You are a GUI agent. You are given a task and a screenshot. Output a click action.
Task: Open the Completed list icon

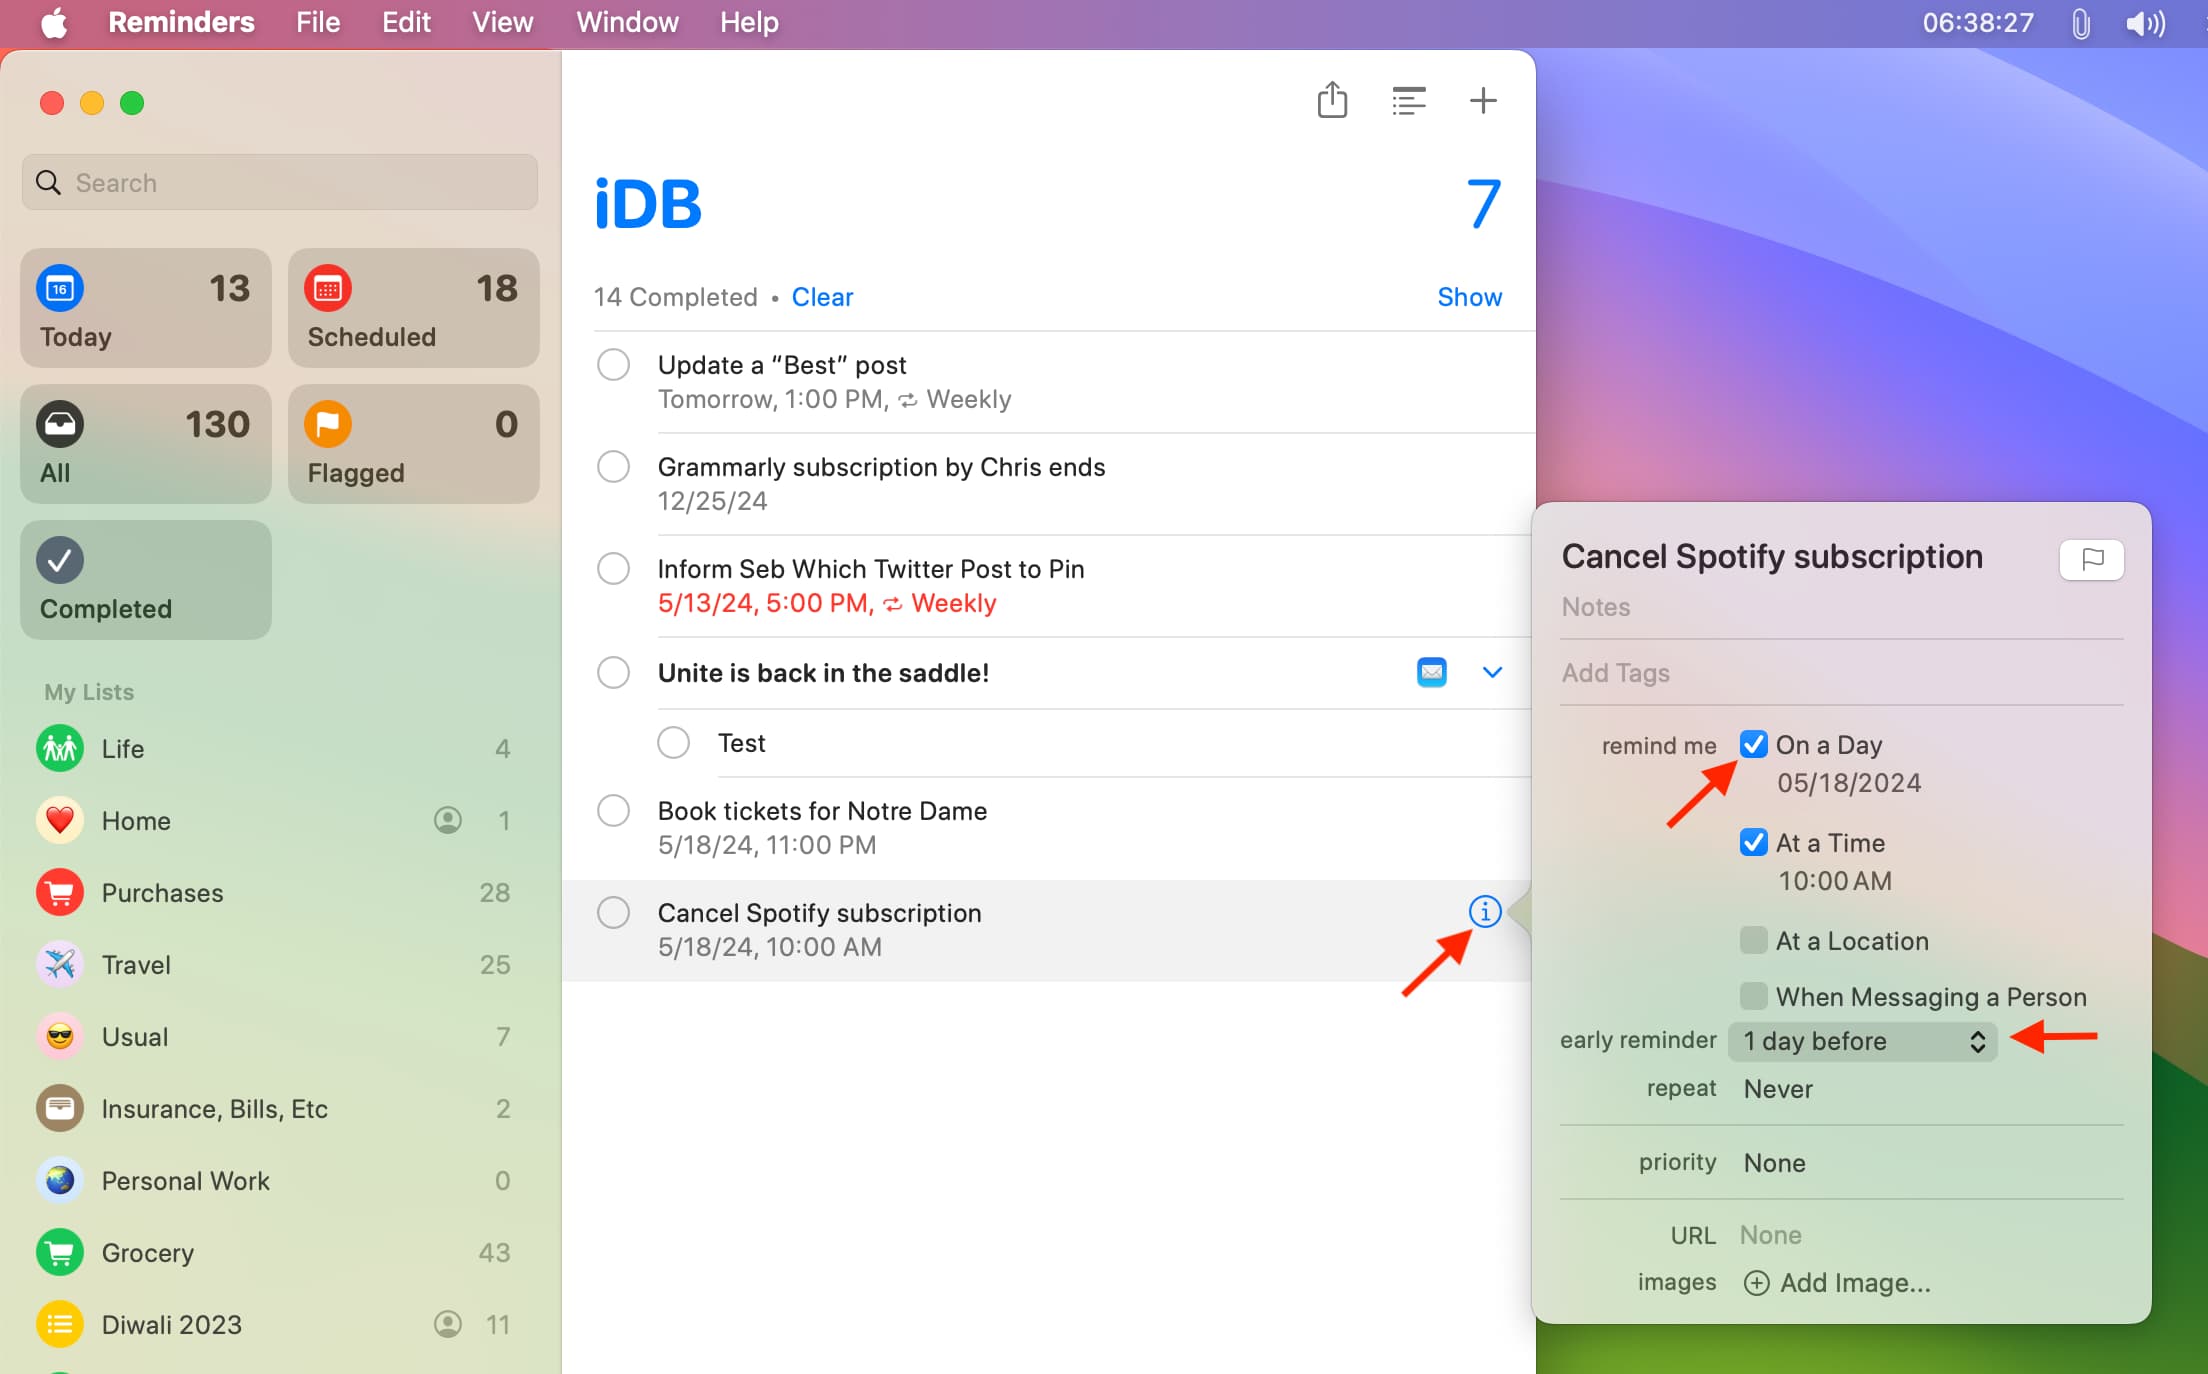pos(59,560)
